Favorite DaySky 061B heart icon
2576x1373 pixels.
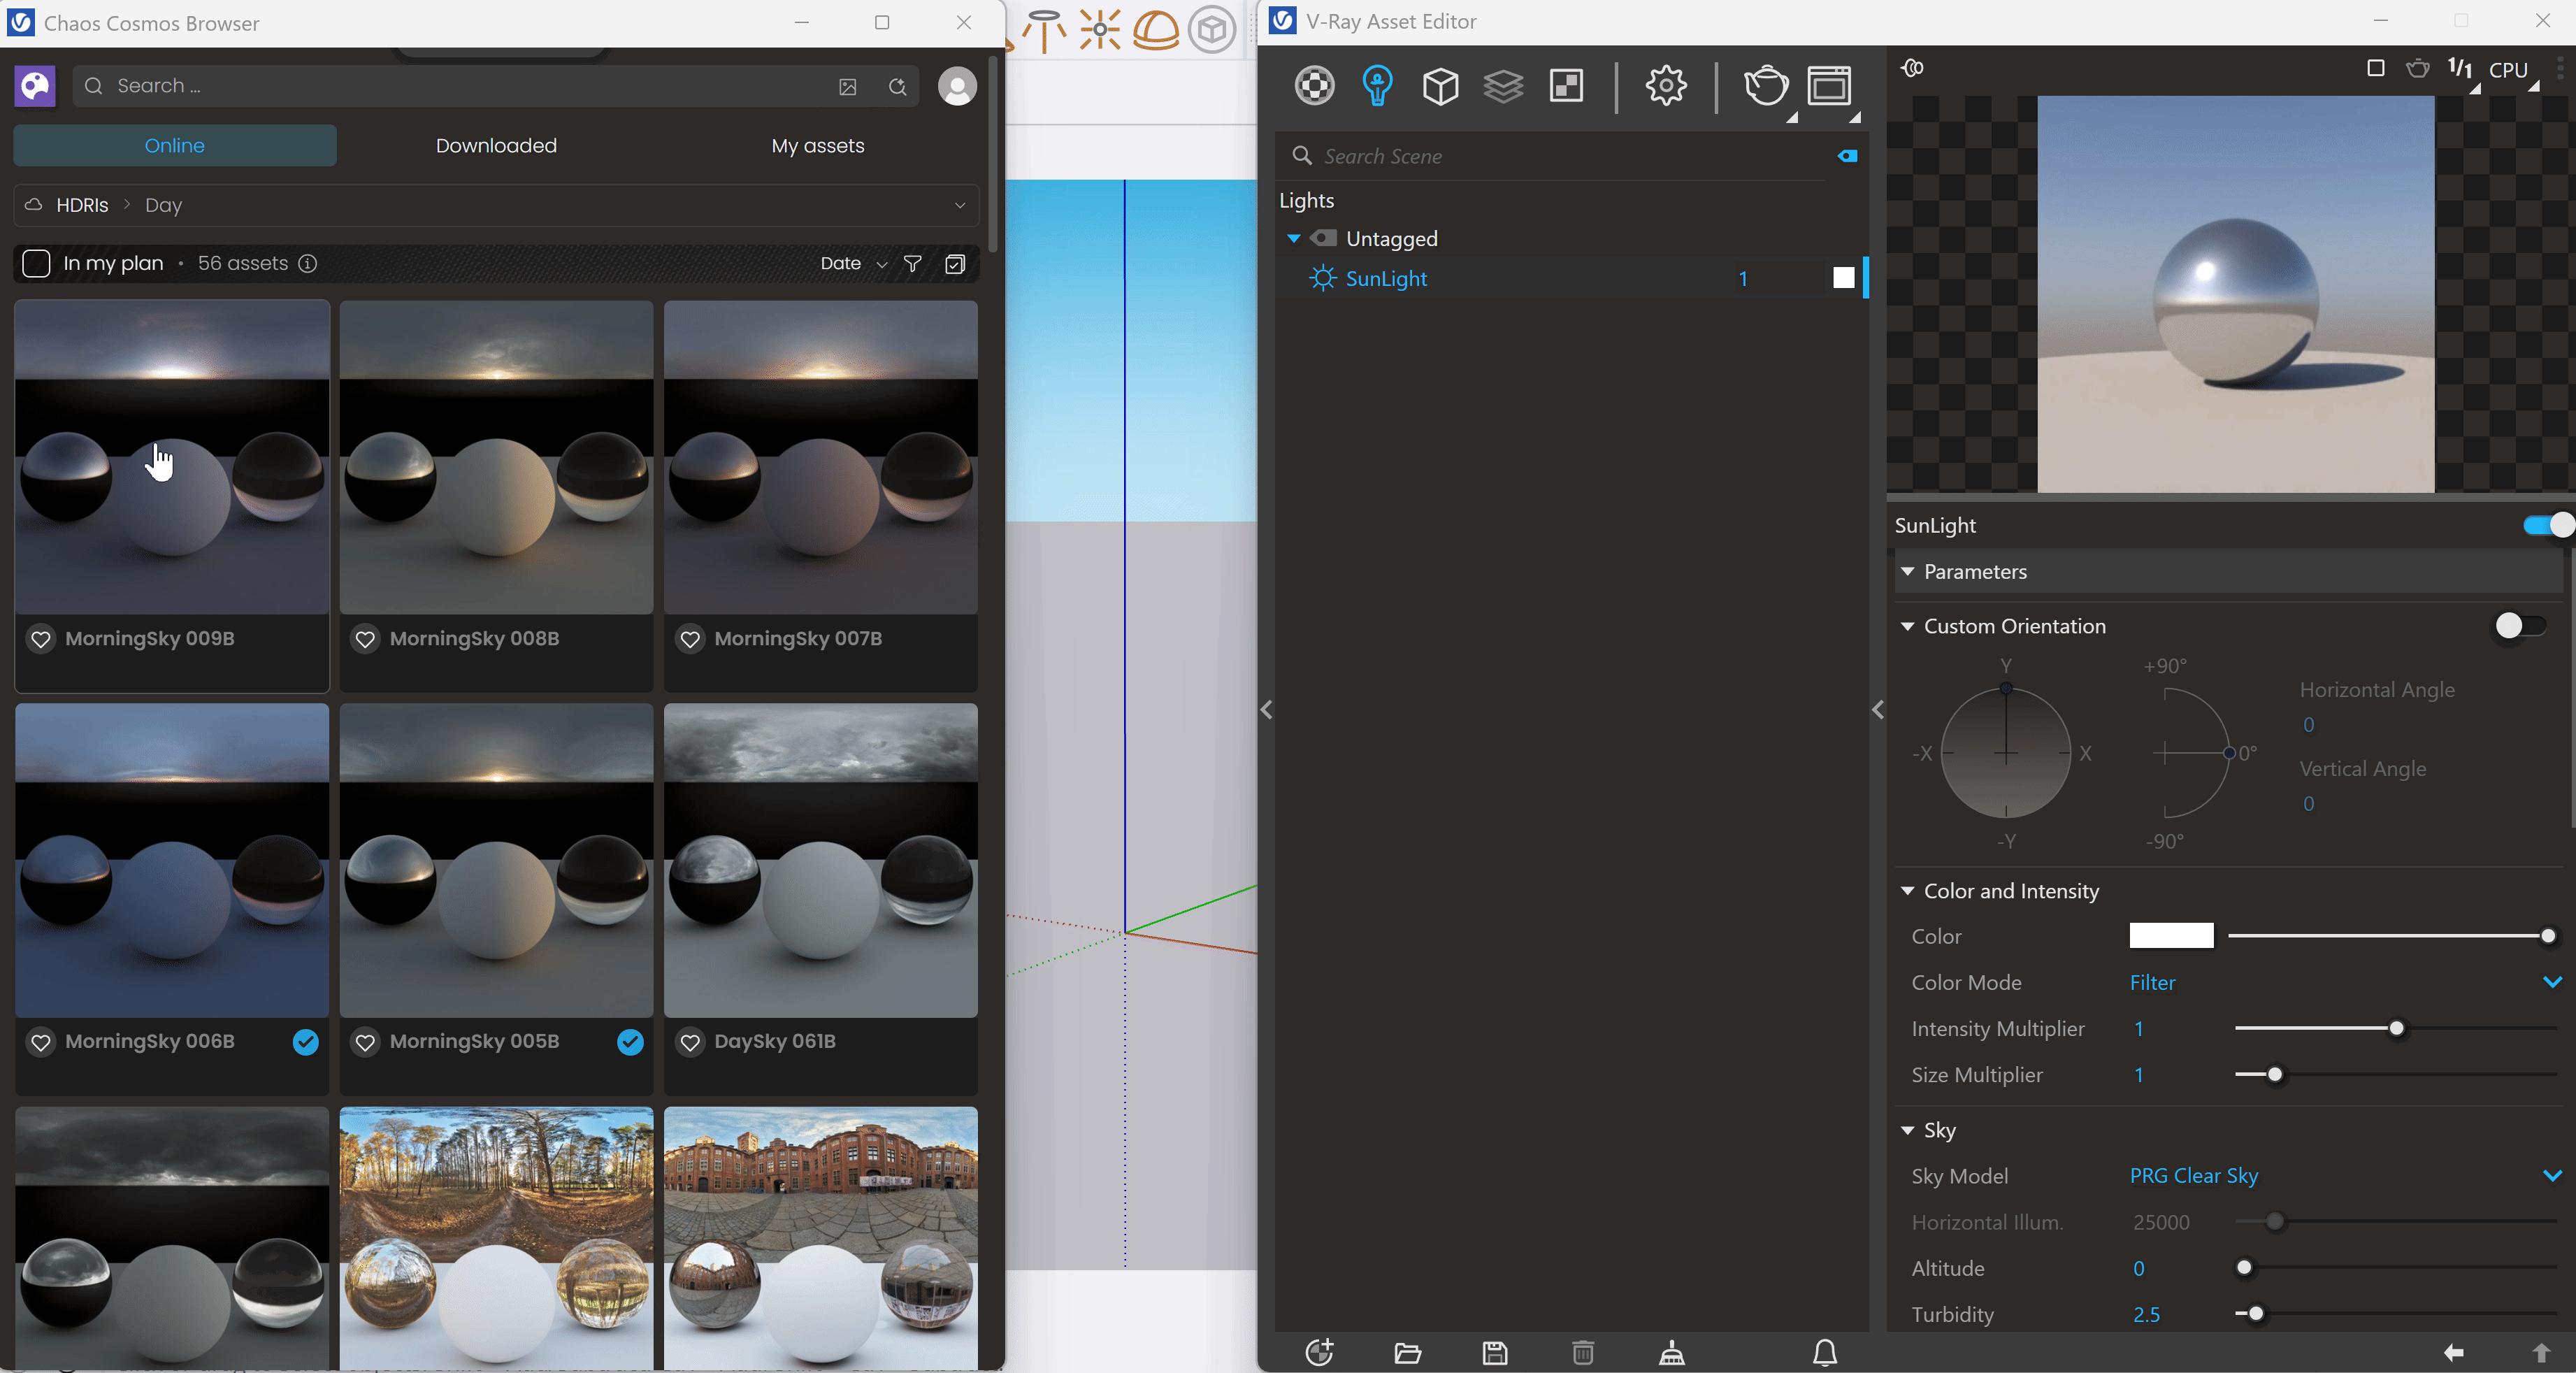[x=690, y=1042]
